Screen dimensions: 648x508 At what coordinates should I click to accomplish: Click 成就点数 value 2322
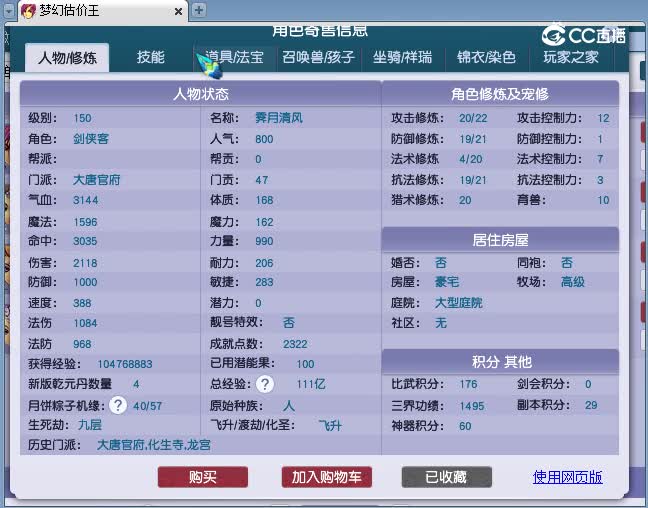[295, 344]
